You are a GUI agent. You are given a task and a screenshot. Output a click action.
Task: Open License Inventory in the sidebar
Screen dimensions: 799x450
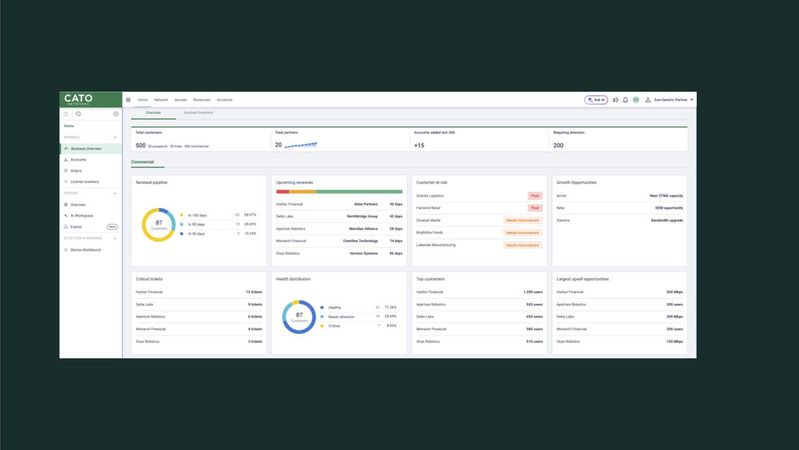pyautogui.click(x=85, y=181)
